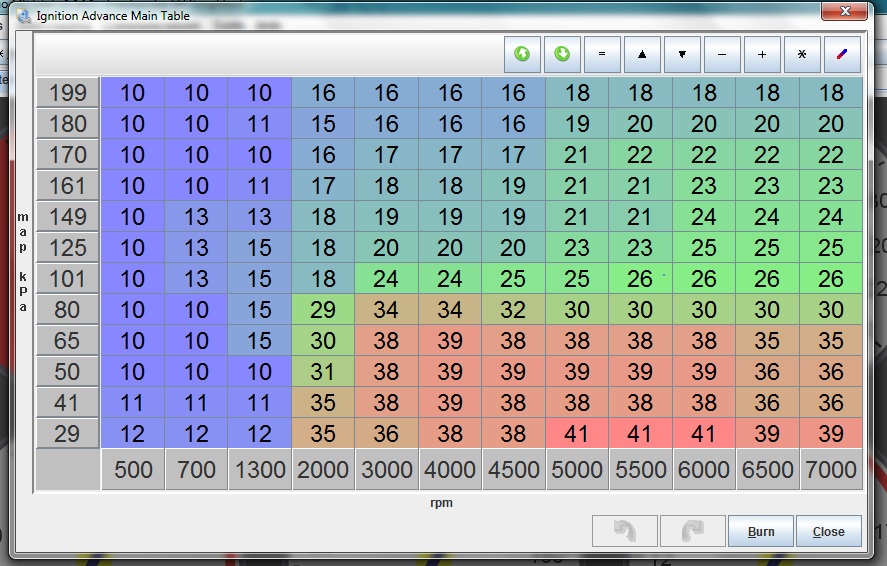Select the 5000 rpm column header
This screenshot has width=887, height=566.
click(577, 469)
